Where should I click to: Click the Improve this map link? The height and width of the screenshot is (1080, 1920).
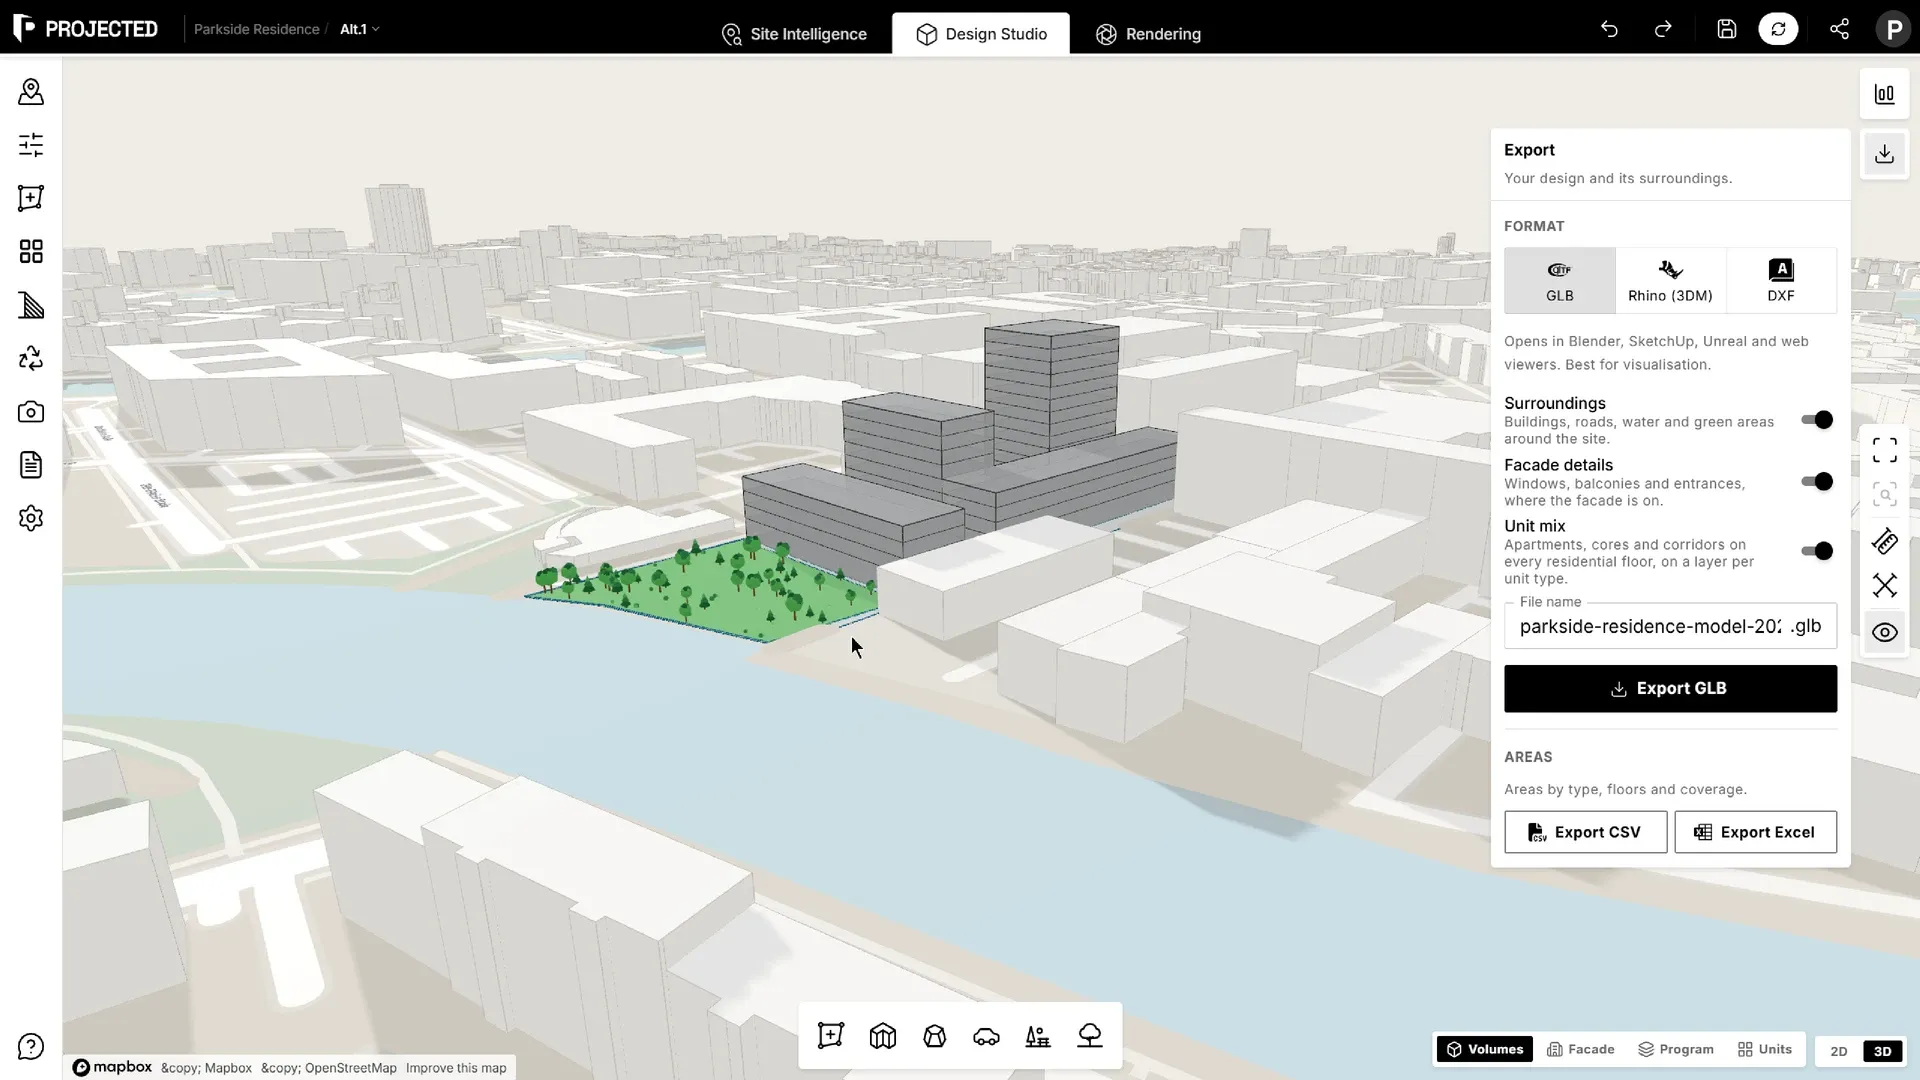tap(456, 1068)
